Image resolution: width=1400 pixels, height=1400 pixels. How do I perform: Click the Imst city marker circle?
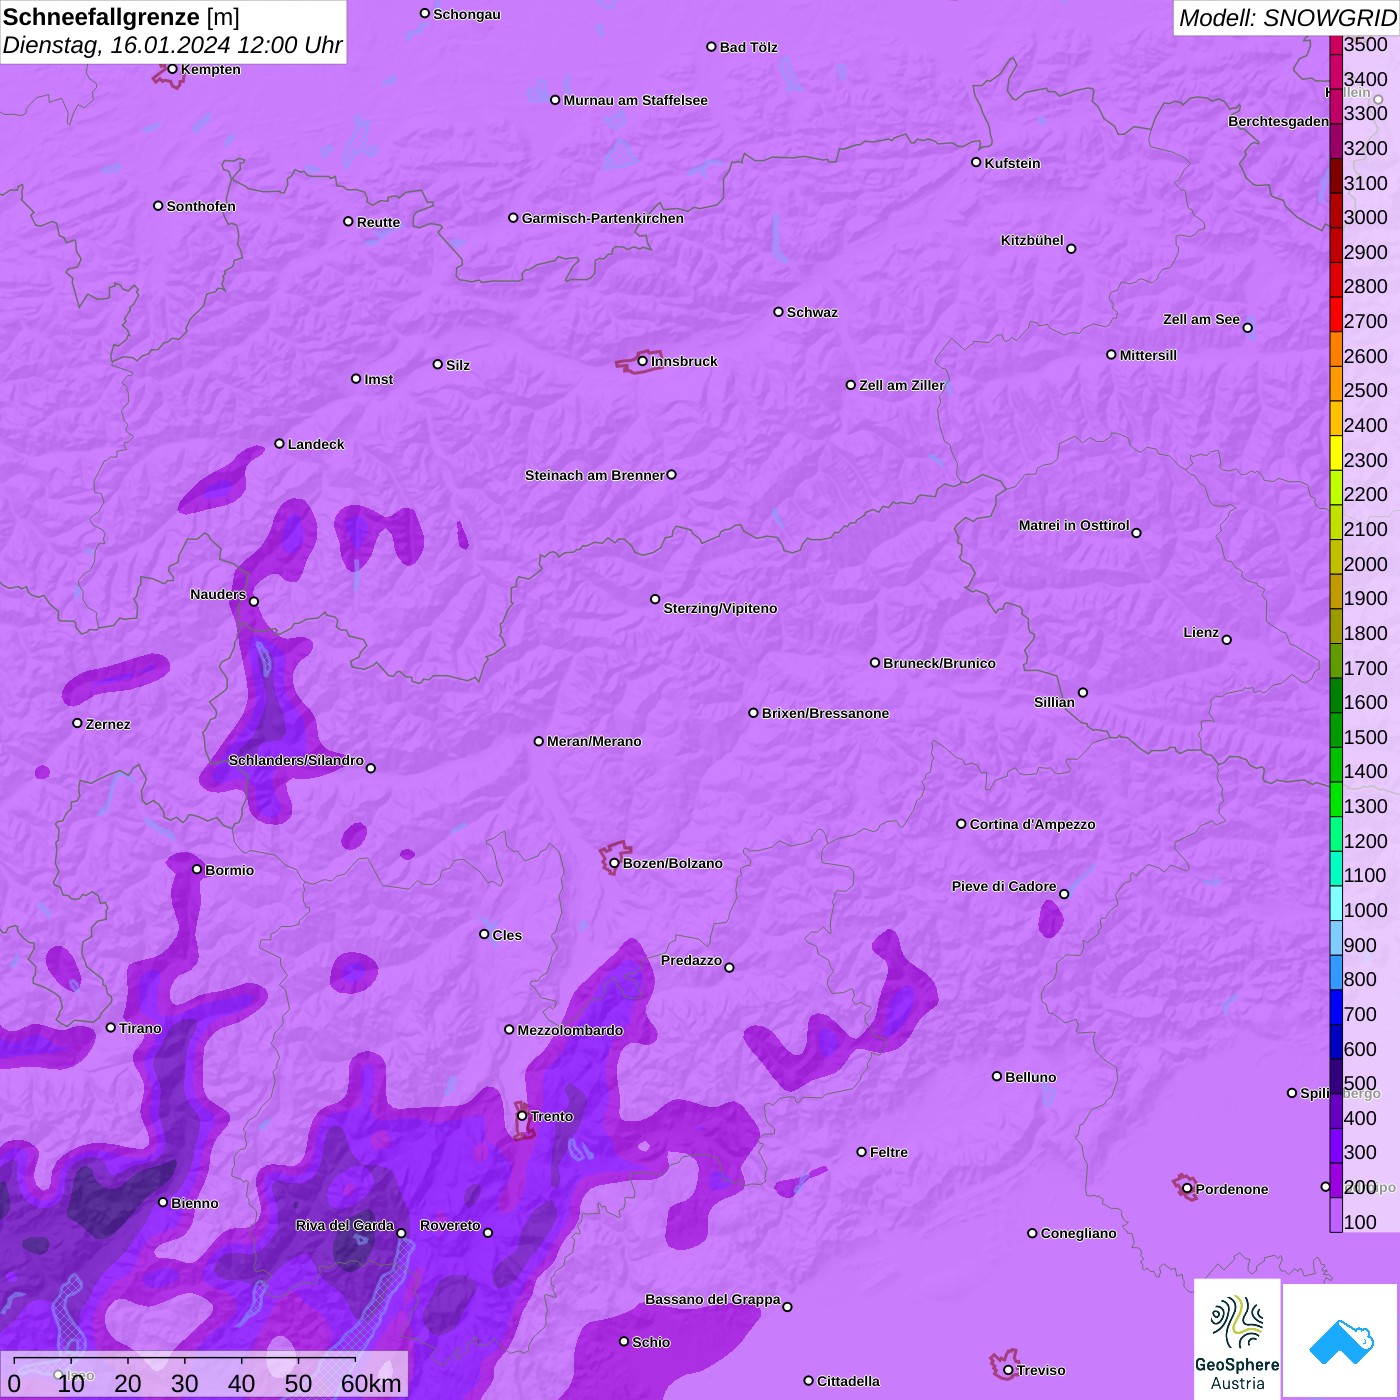pos(356,379)
